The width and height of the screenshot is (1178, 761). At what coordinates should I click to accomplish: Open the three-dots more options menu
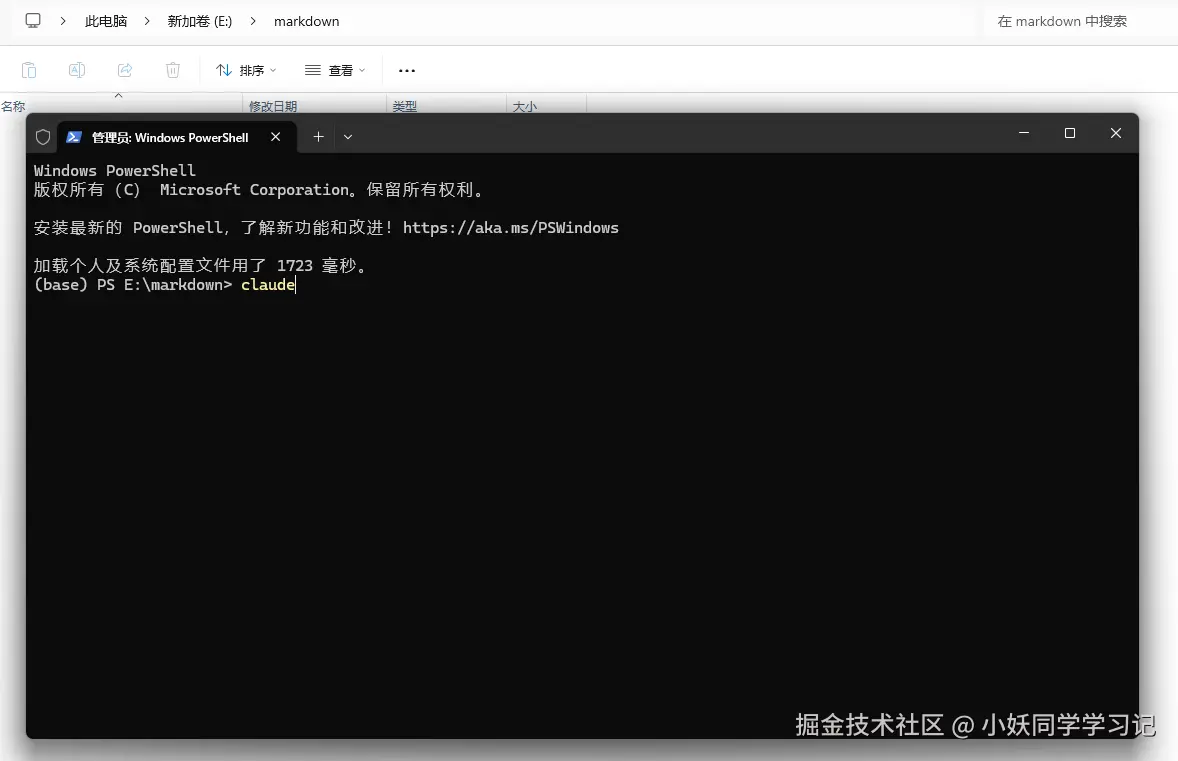click(406, 70)
